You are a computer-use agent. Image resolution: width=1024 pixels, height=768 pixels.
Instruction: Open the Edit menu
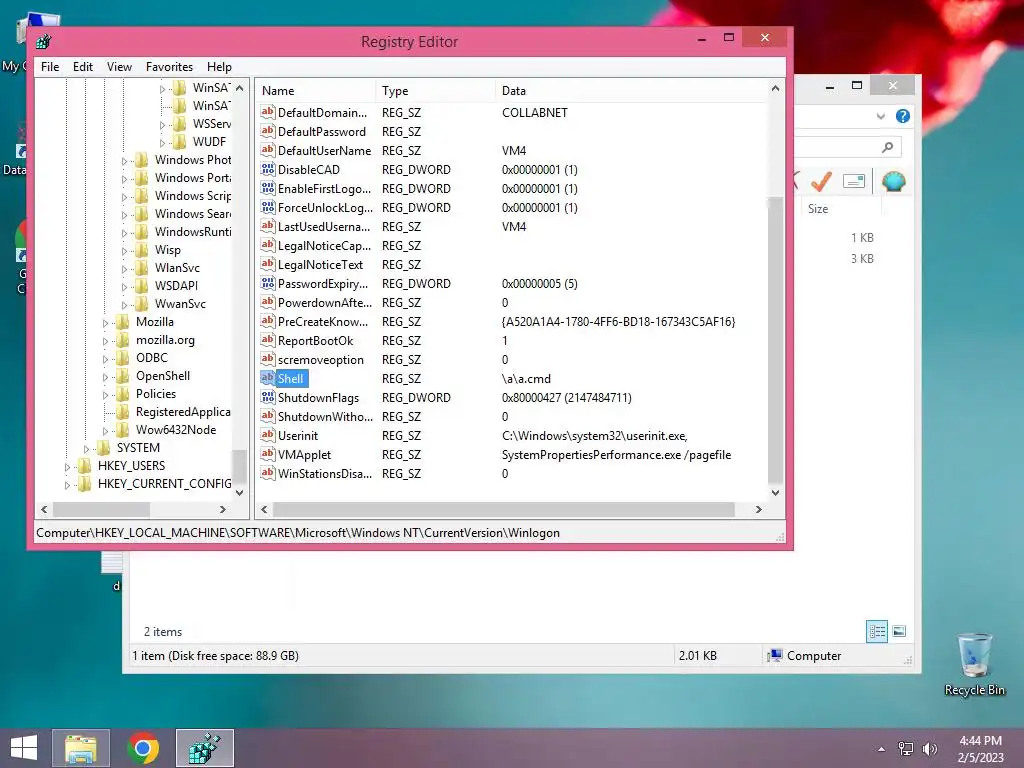coord(82,67)
